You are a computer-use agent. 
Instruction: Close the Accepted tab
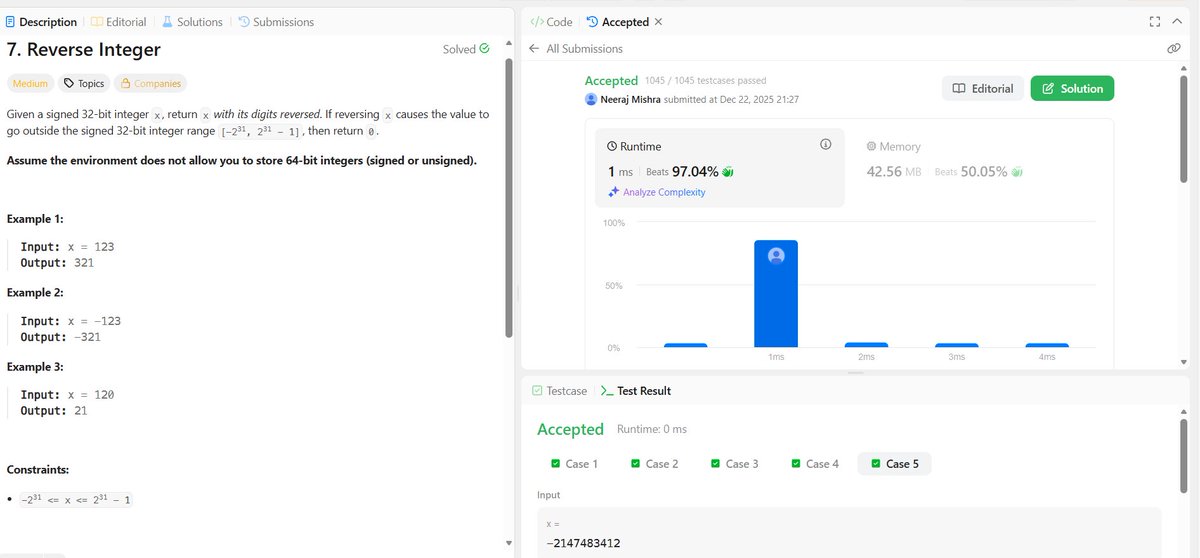click(x=658, y=22)
